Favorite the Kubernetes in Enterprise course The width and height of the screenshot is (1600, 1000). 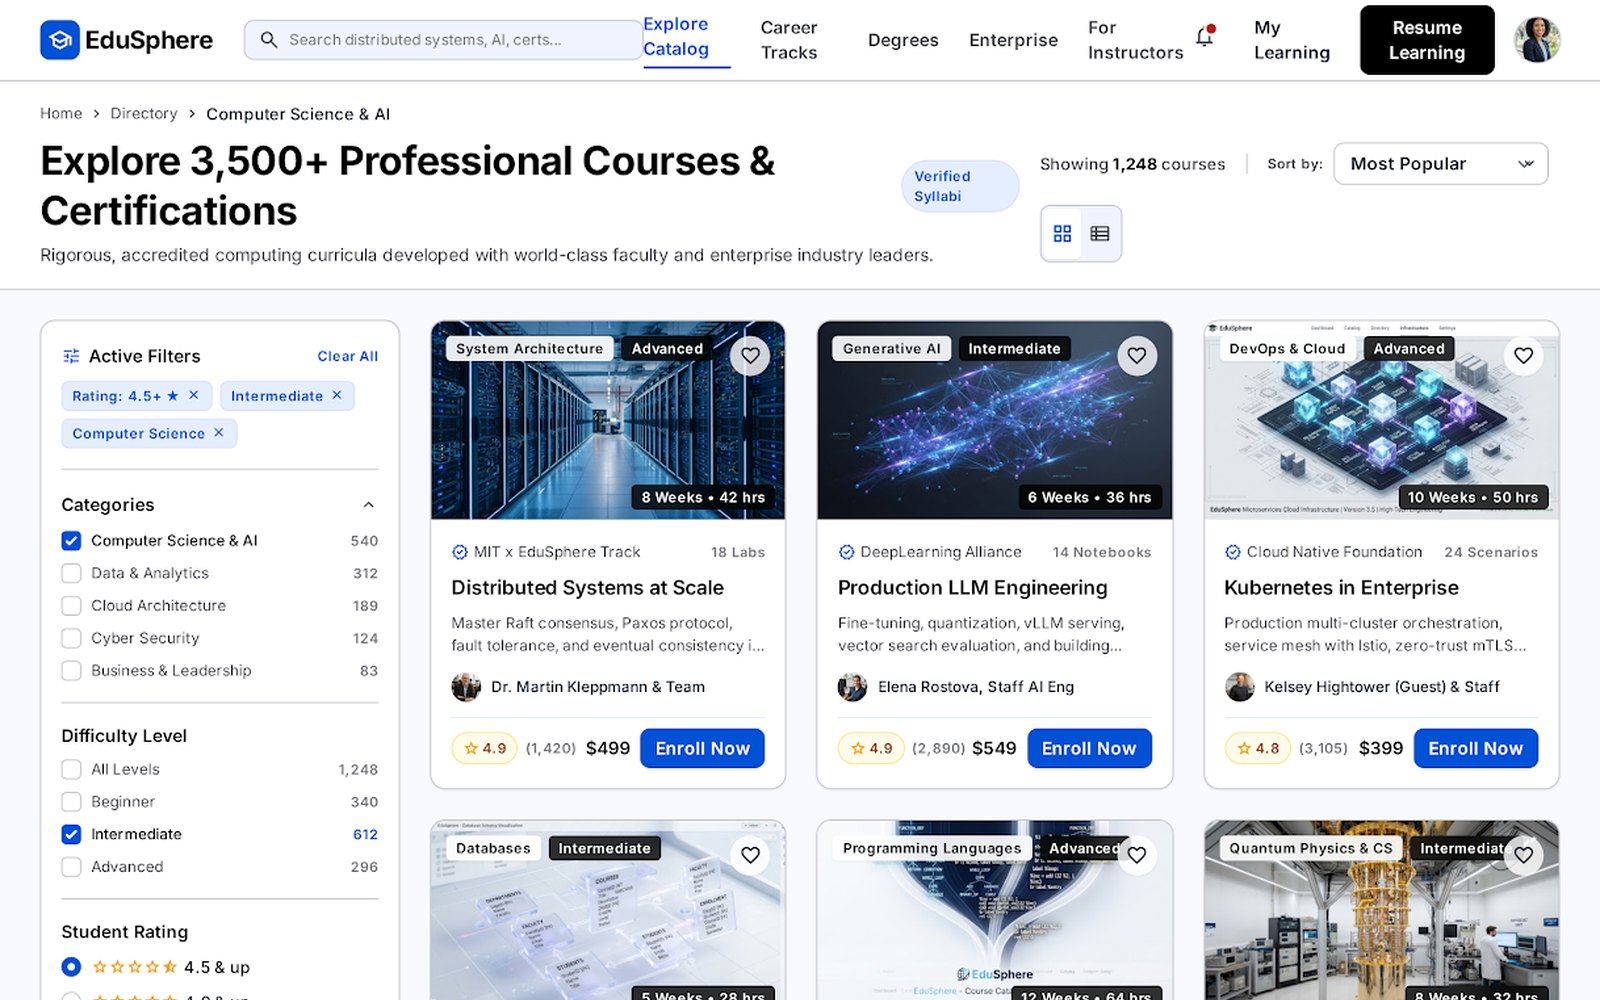point(1523,355)
